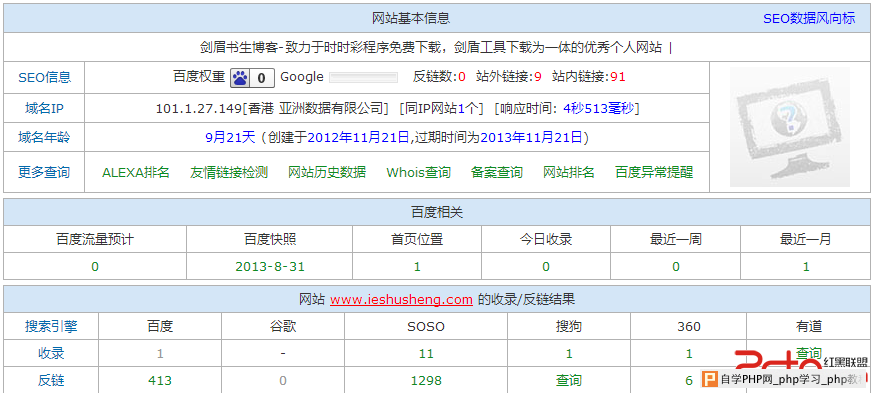Open 网站排名 link
Image resolution: width=871 pixels, height=393 pixels.
pyautogui.click(x=569, y=172)
